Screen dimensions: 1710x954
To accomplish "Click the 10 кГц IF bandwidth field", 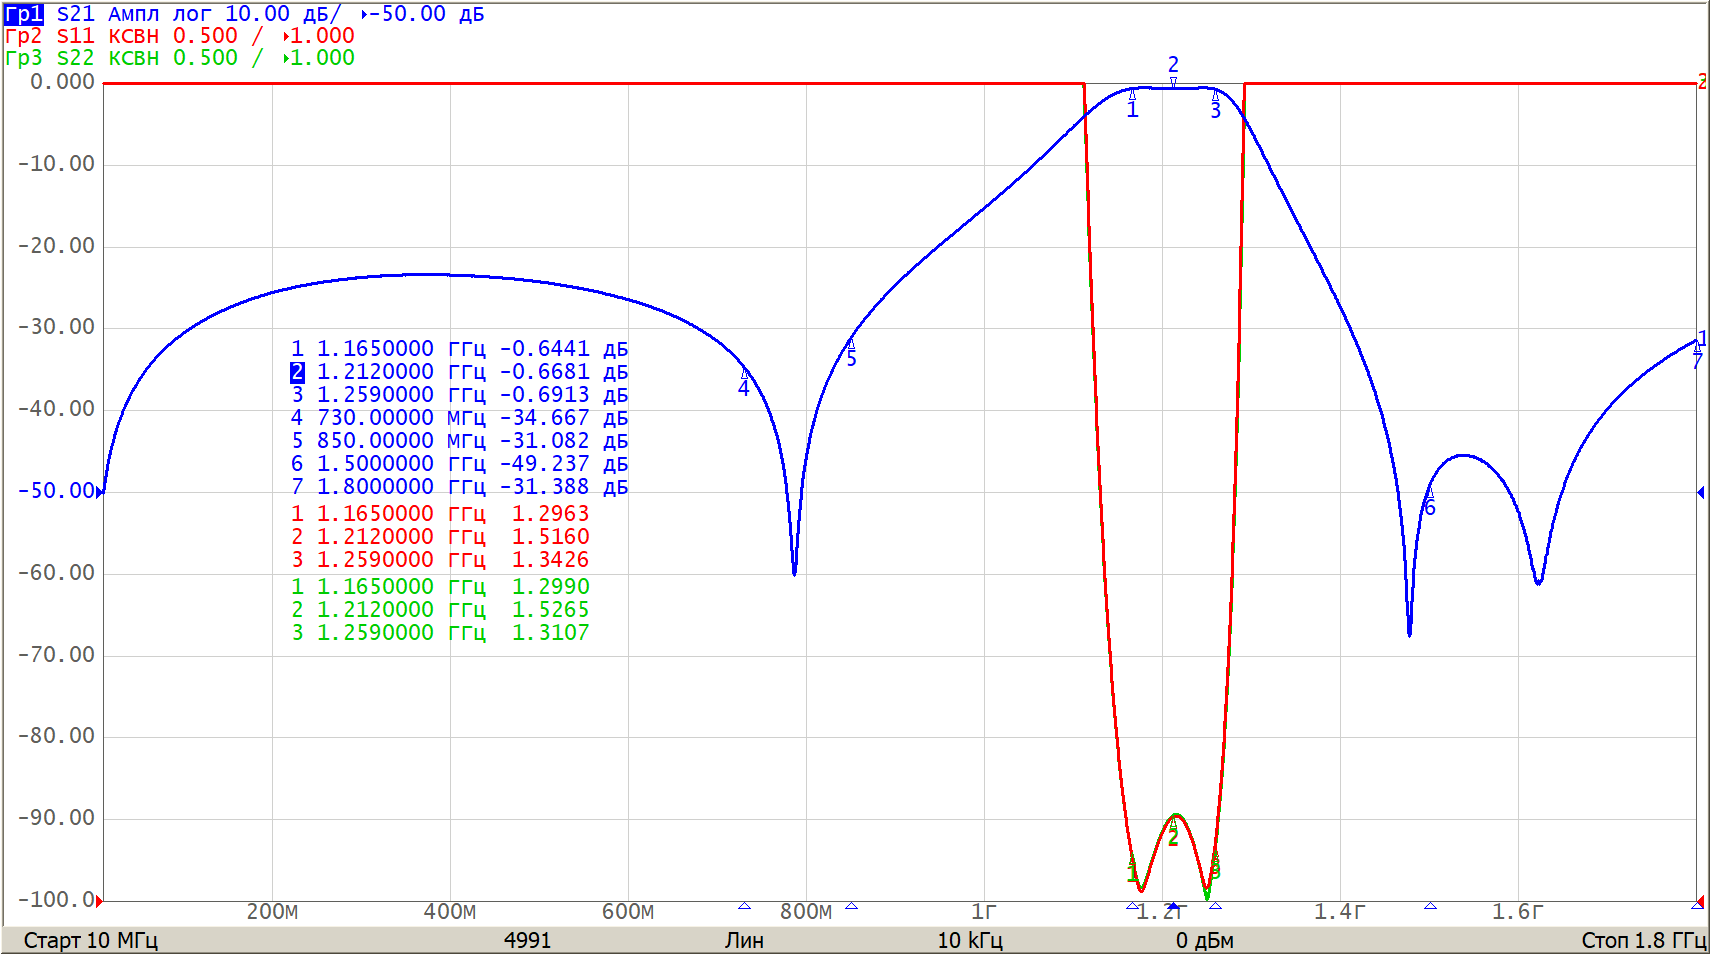I will pyautogui.click(x=969, y=940).
